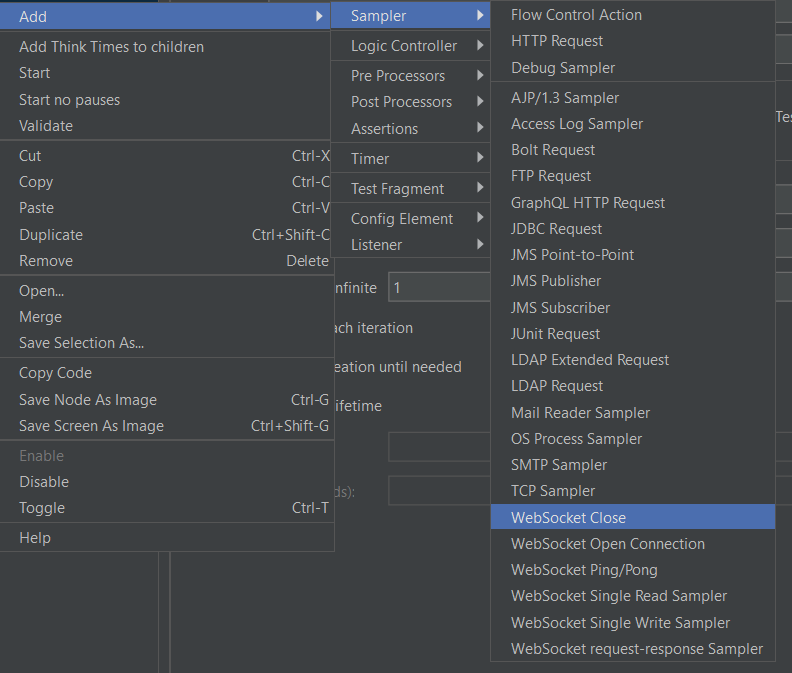Click Start no pauses

tap(69, 100)
